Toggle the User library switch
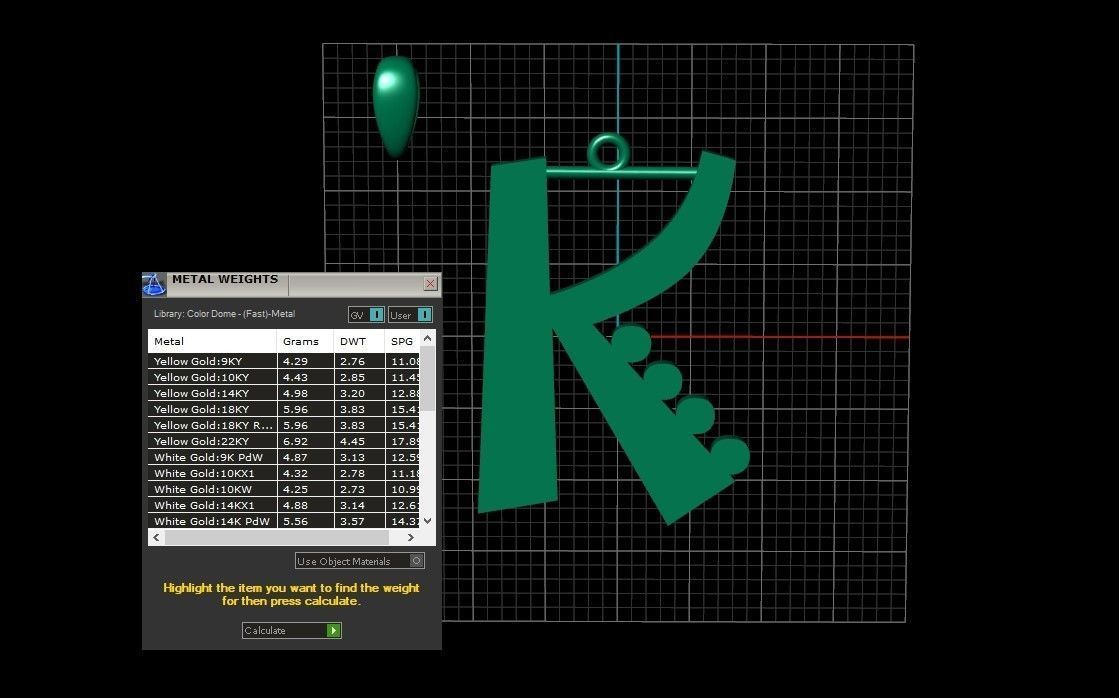Viewport: 1119px width, 698px height. click(x=410, y=315)
